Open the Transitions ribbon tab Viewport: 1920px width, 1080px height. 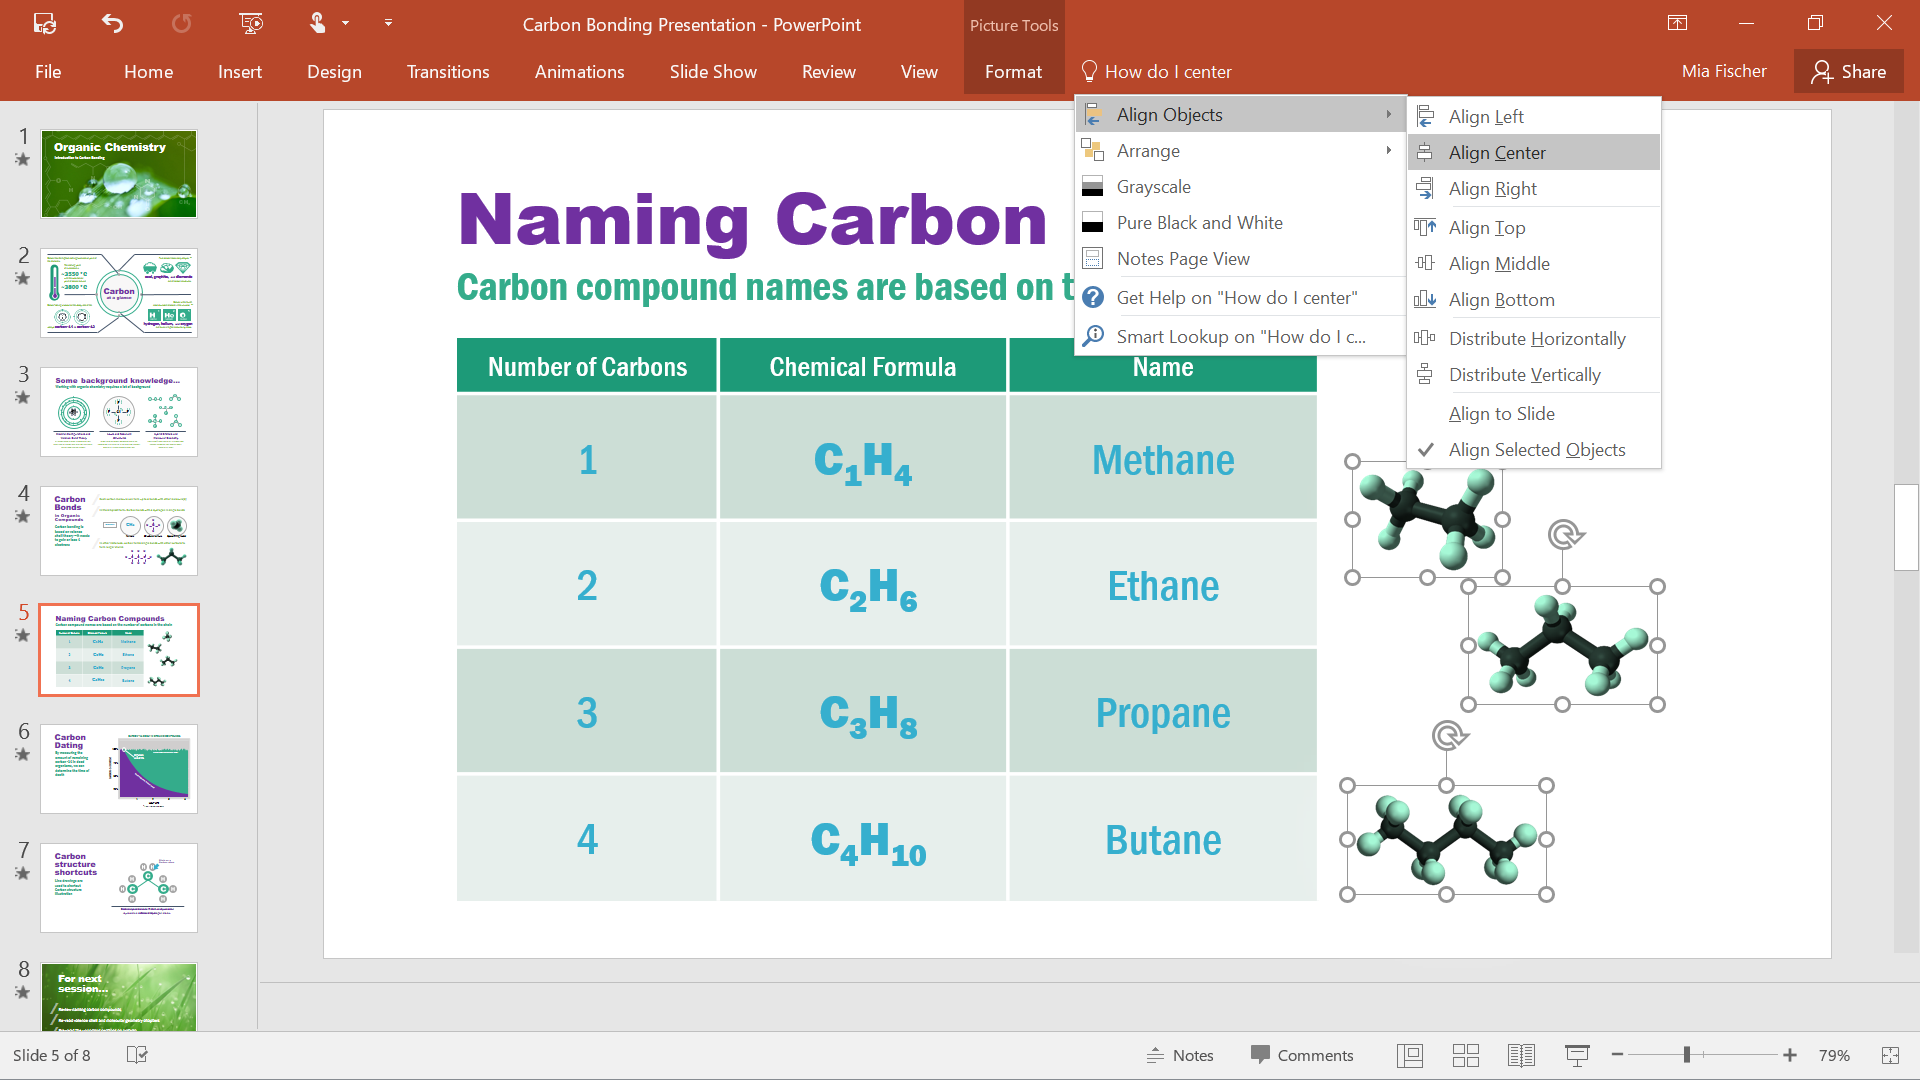[447, 72]
